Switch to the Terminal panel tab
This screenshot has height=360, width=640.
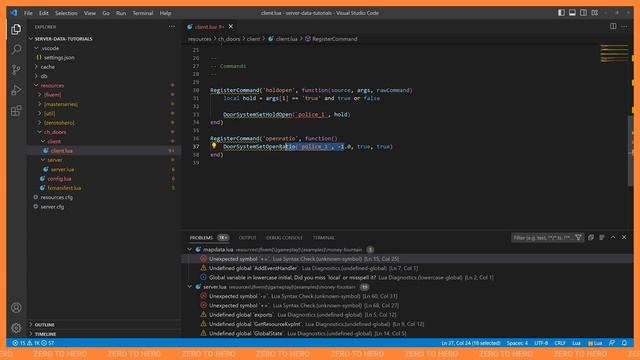[x=324, y=238]
